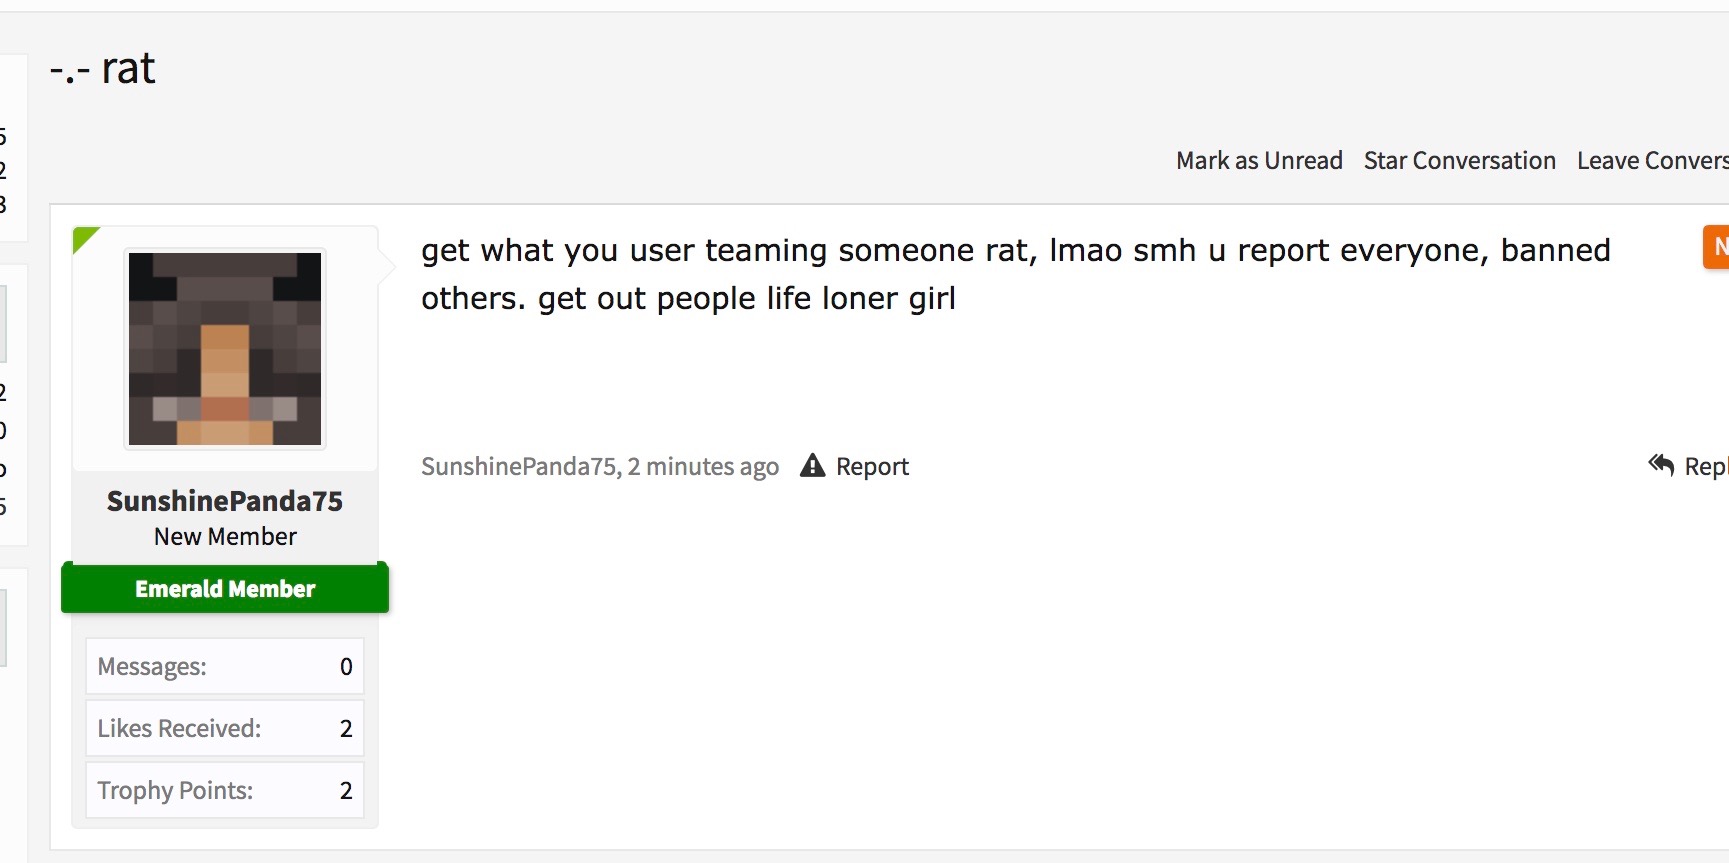Star this conversation
Screen dimensions: 1729x863
1459,161
